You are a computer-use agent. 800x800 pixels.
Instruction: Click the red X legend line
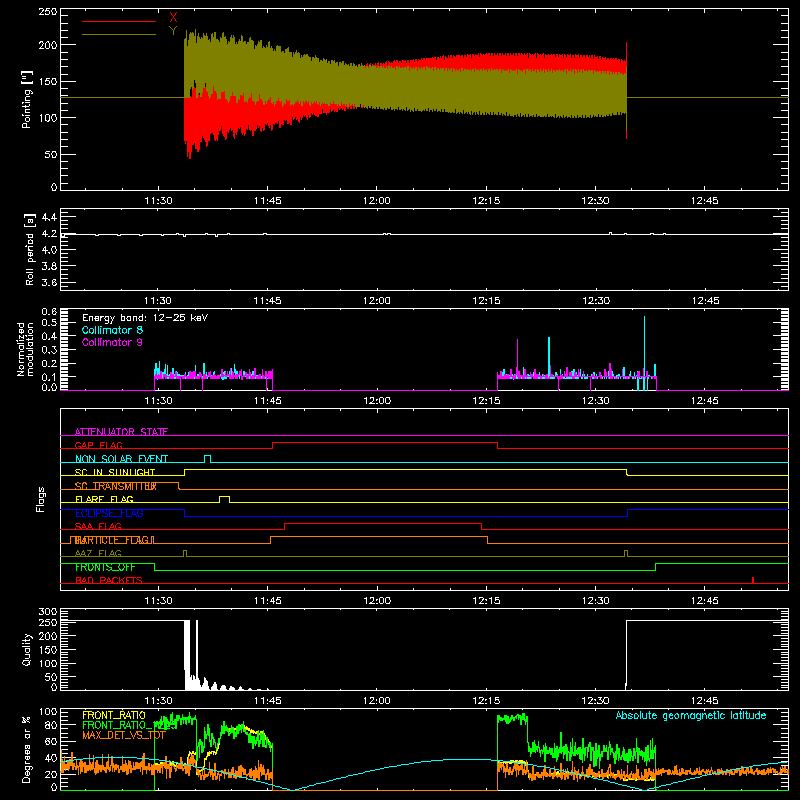click(119, 21)
